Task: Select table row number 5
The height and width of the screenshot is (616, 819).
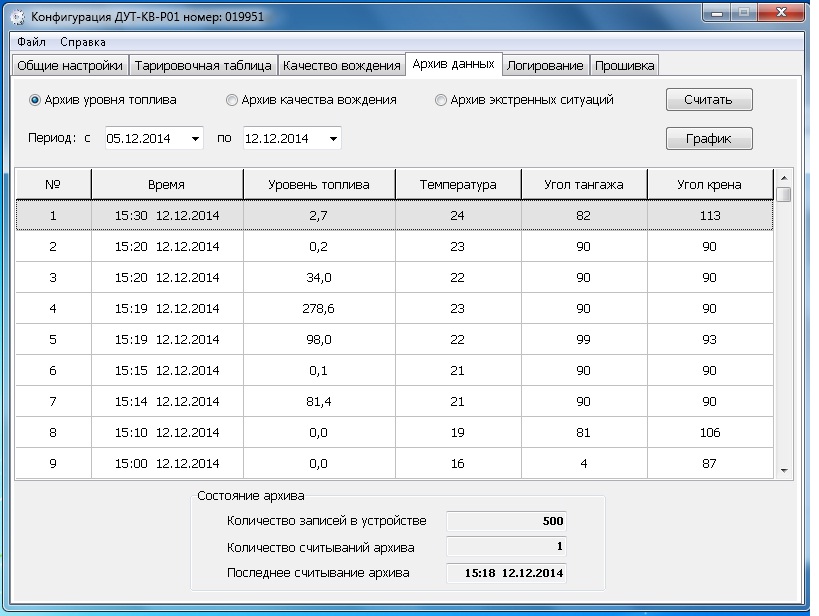Action: pos(394,339)
